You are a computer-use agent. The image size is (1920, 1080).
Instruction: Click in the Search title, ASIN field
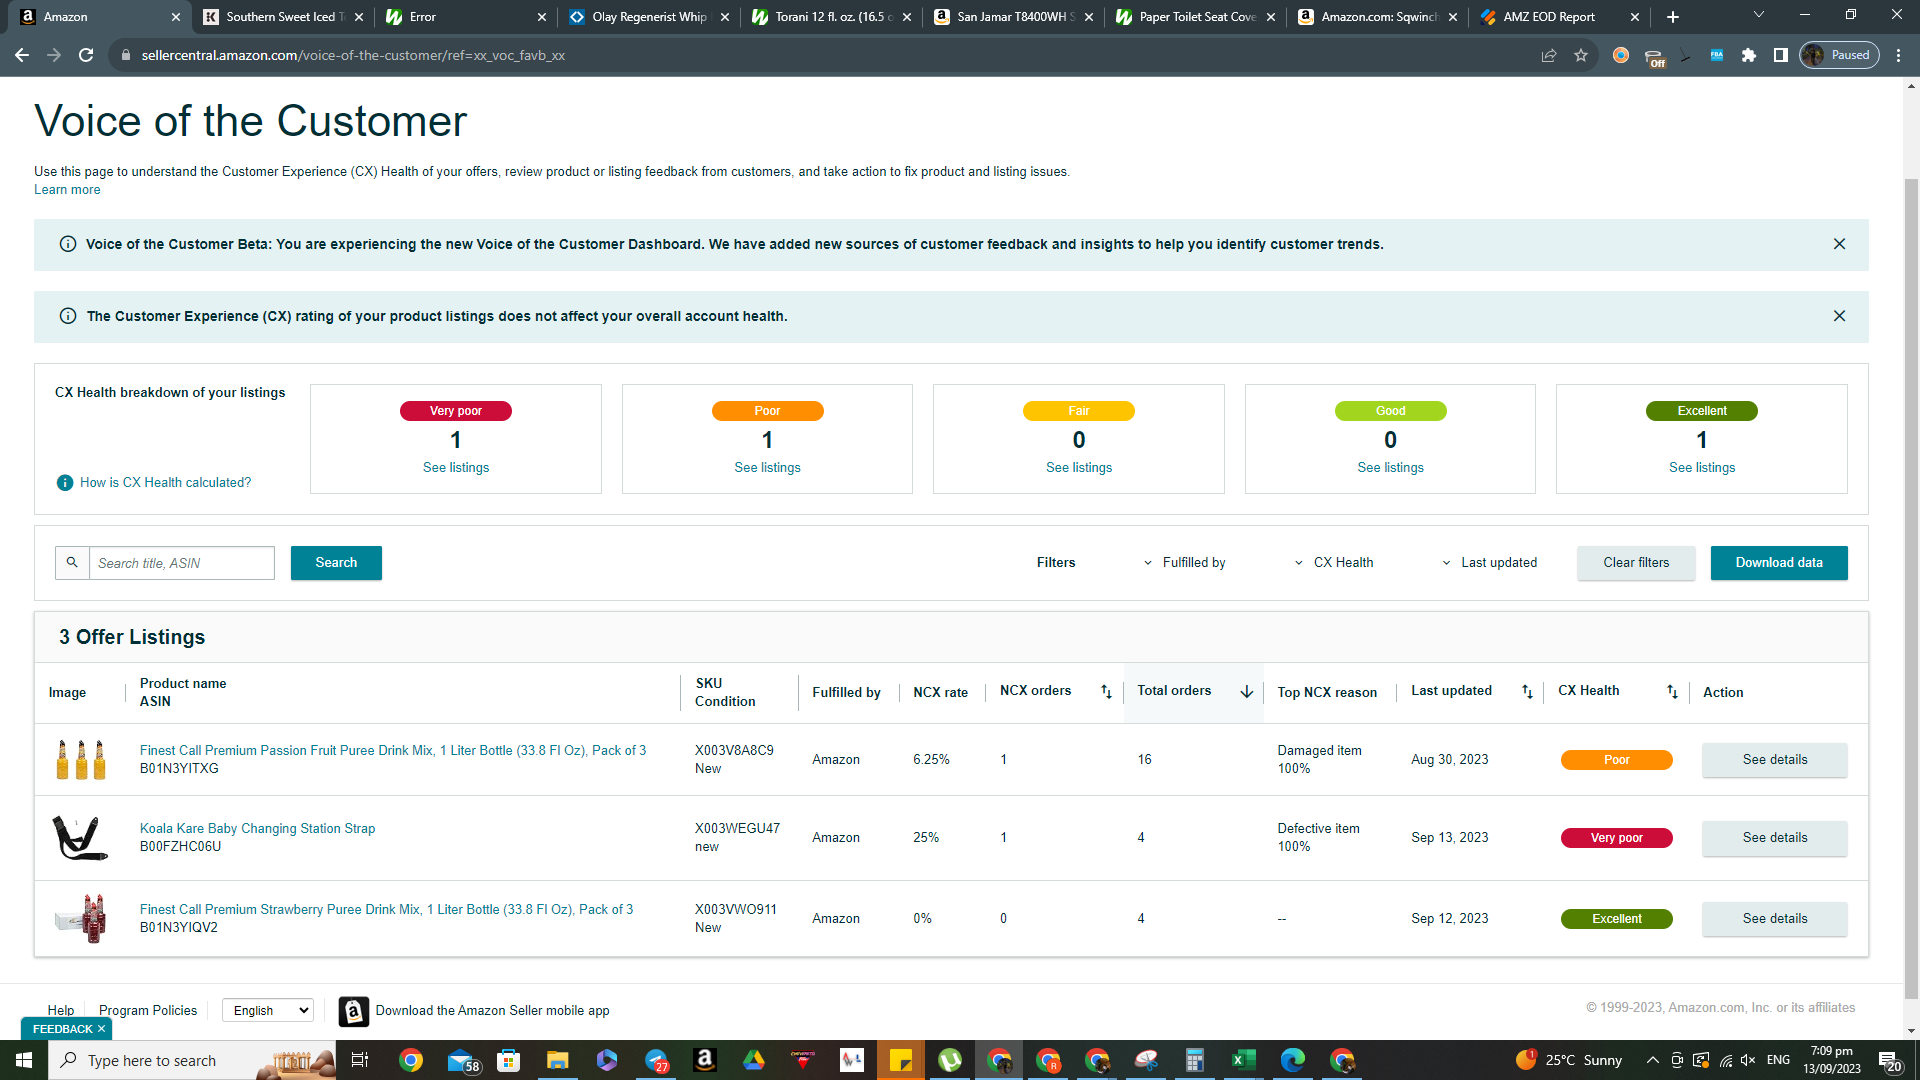coord(182,563)
